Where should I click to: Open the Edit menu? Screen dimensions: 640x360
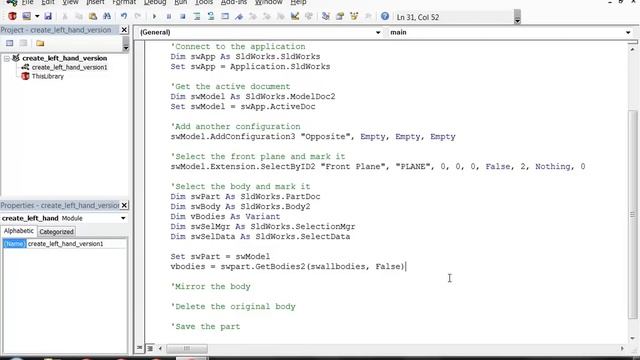tap(48, 2)
